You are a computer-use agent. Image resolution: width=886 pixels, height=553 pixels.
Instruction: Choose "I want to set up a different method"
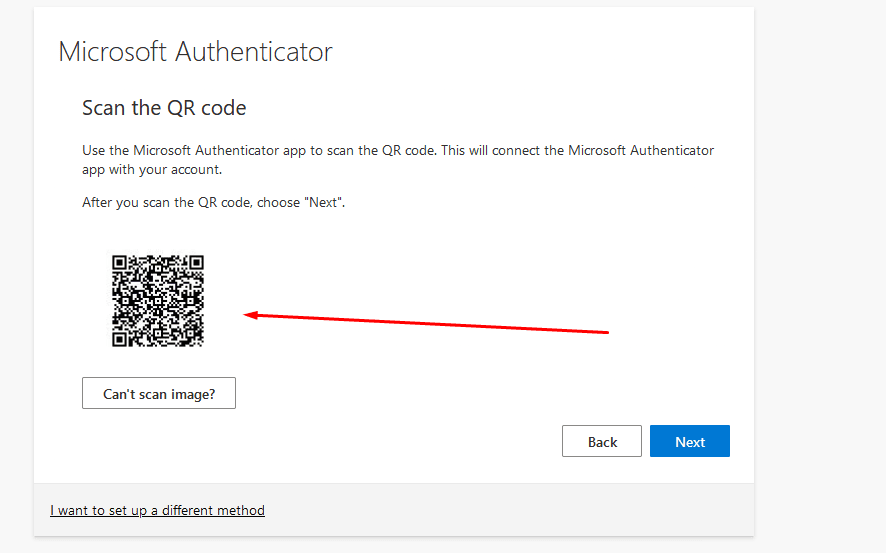[x=157, y=510]
